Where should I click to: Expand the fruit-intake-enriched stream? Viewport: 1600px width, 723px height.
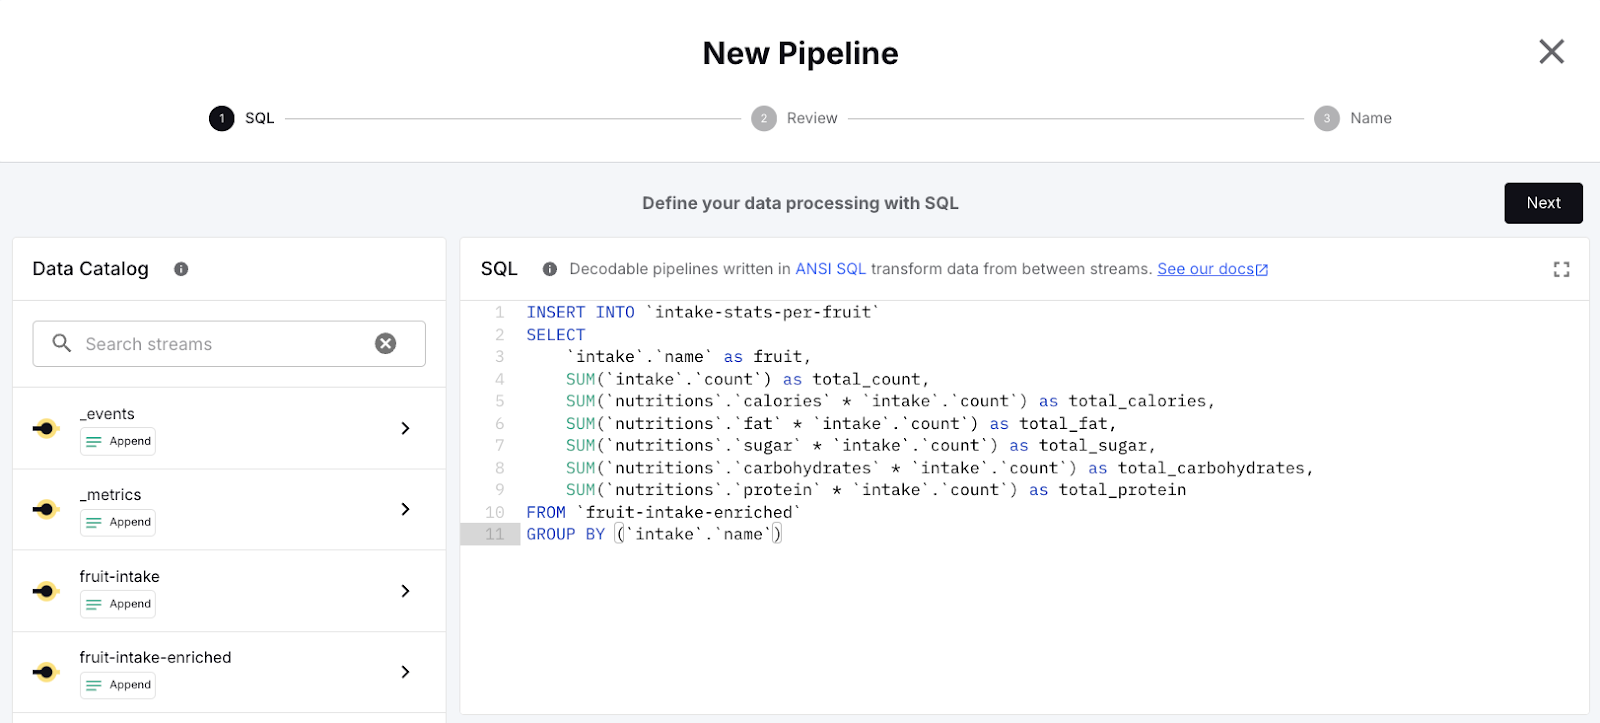click(405, 672)
